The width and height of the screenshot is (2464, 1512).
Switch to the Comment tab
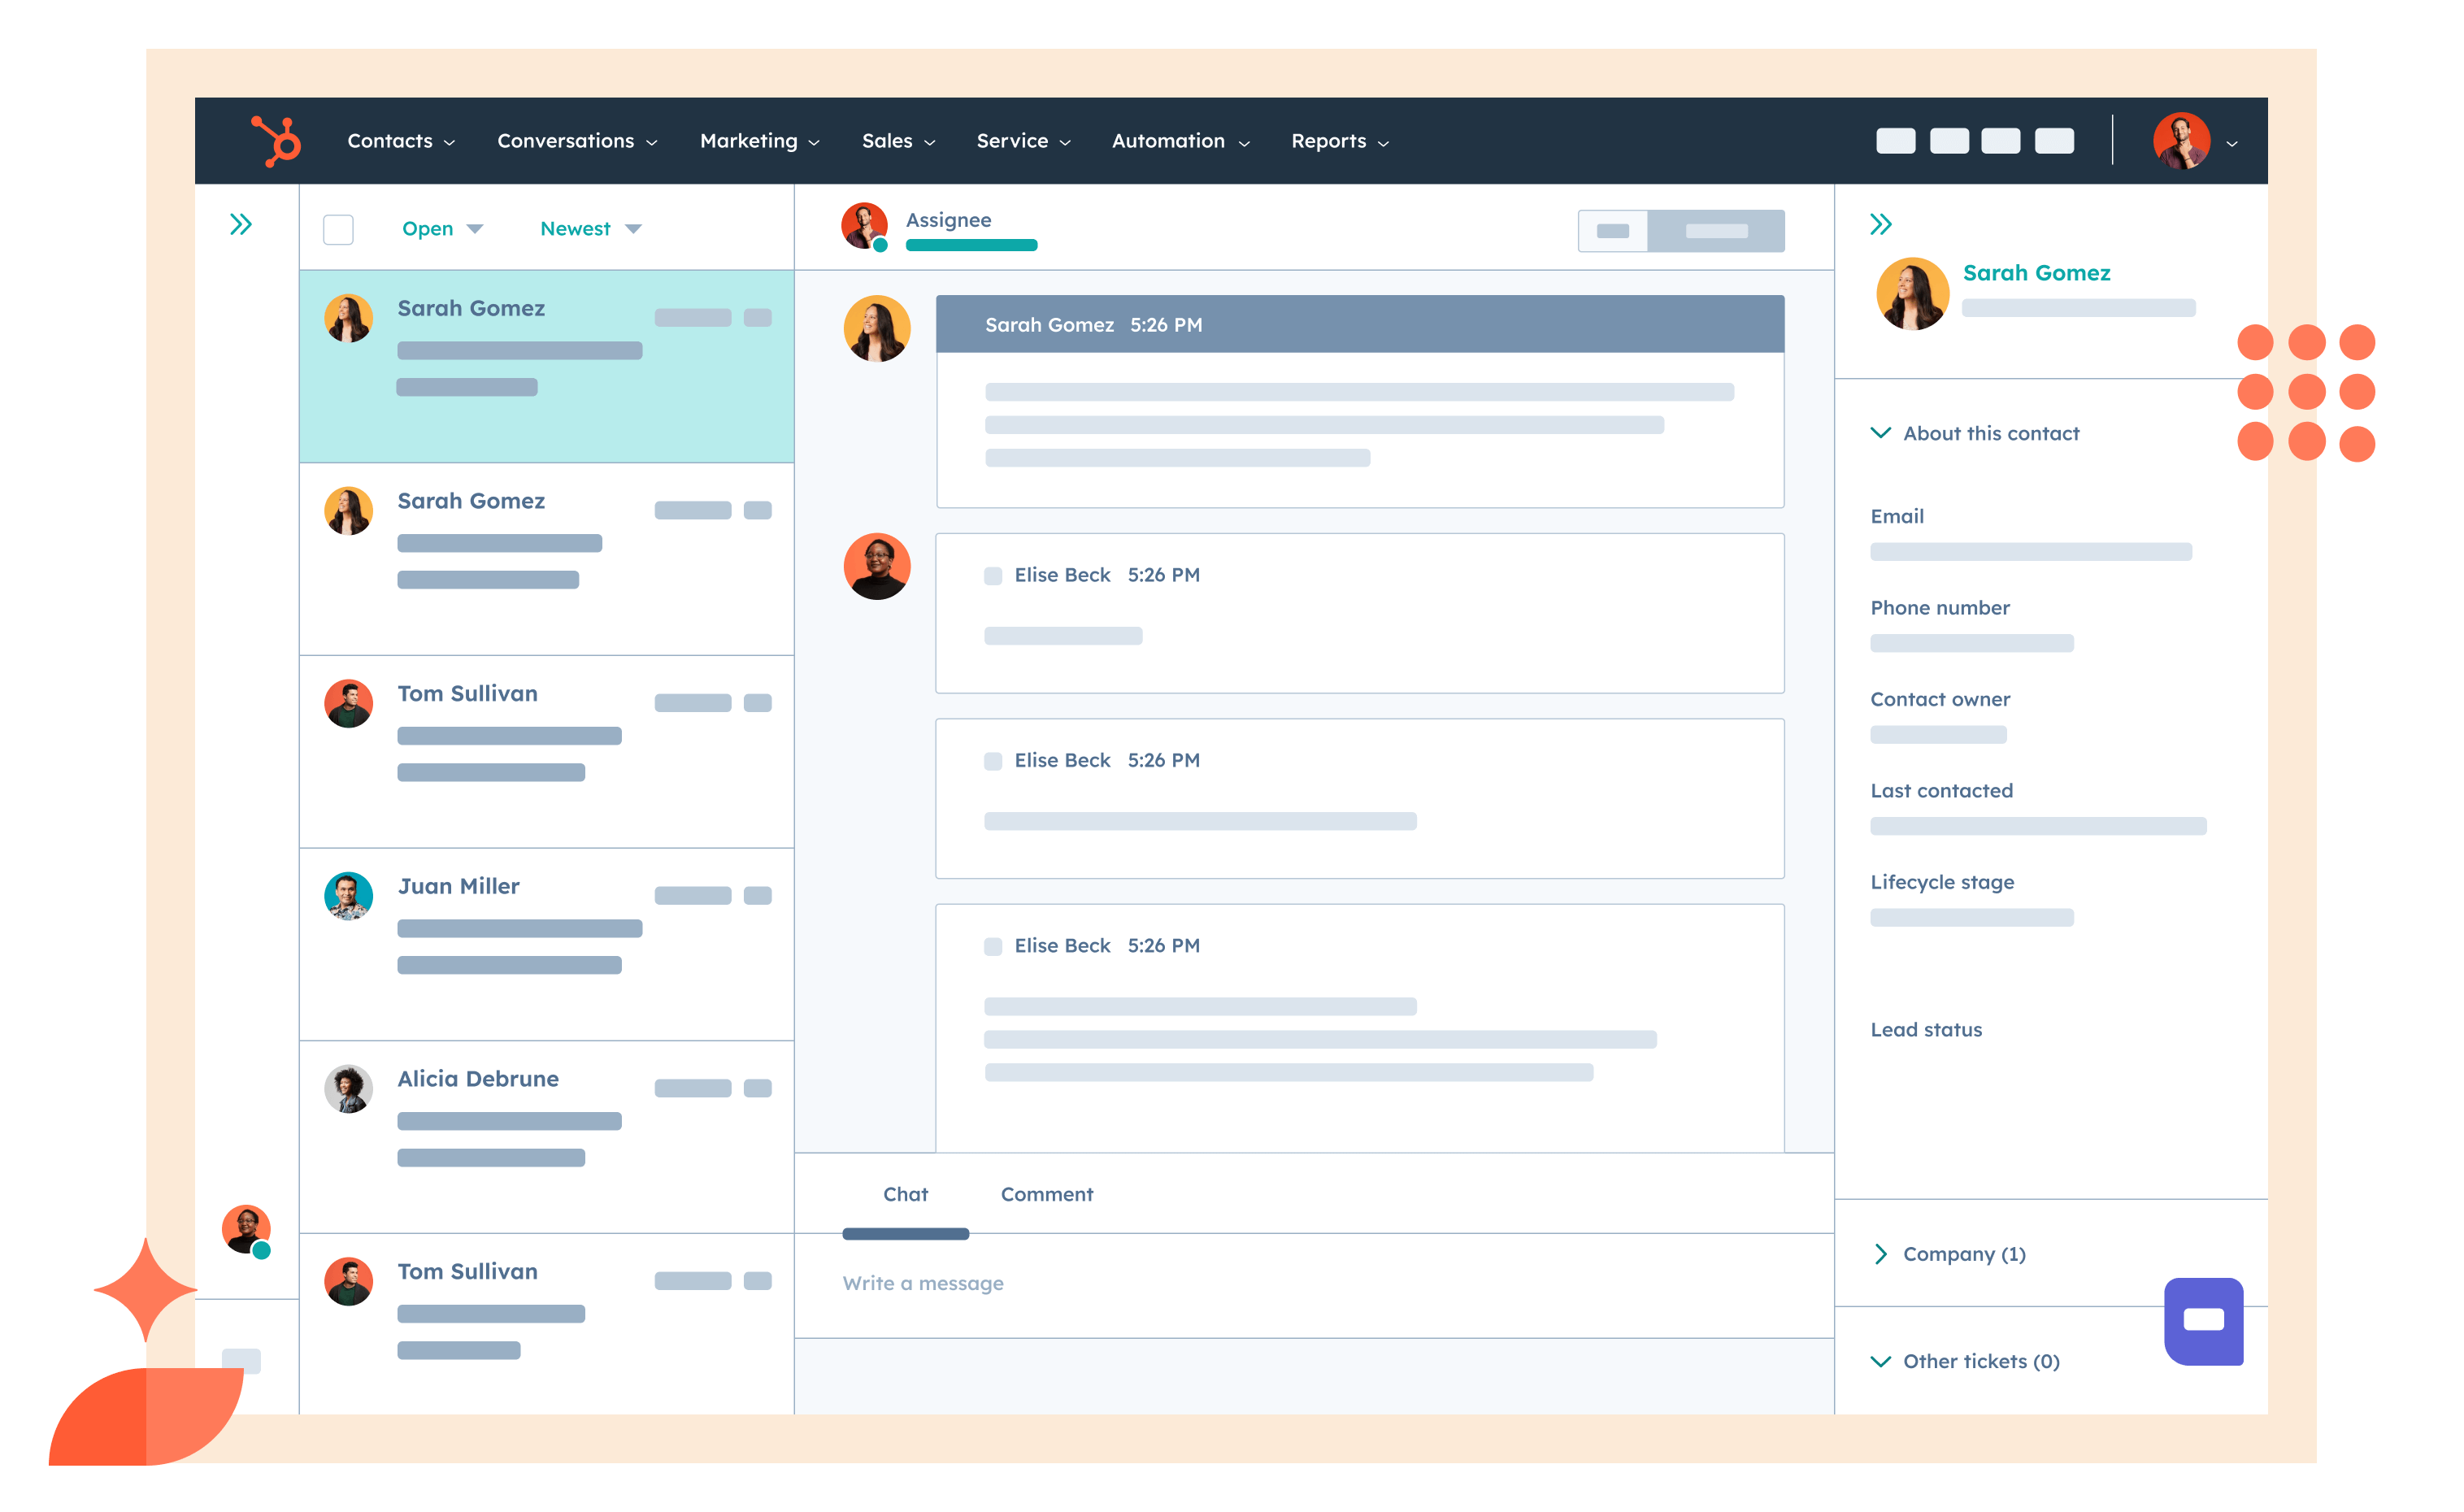coord(1047,1195)
